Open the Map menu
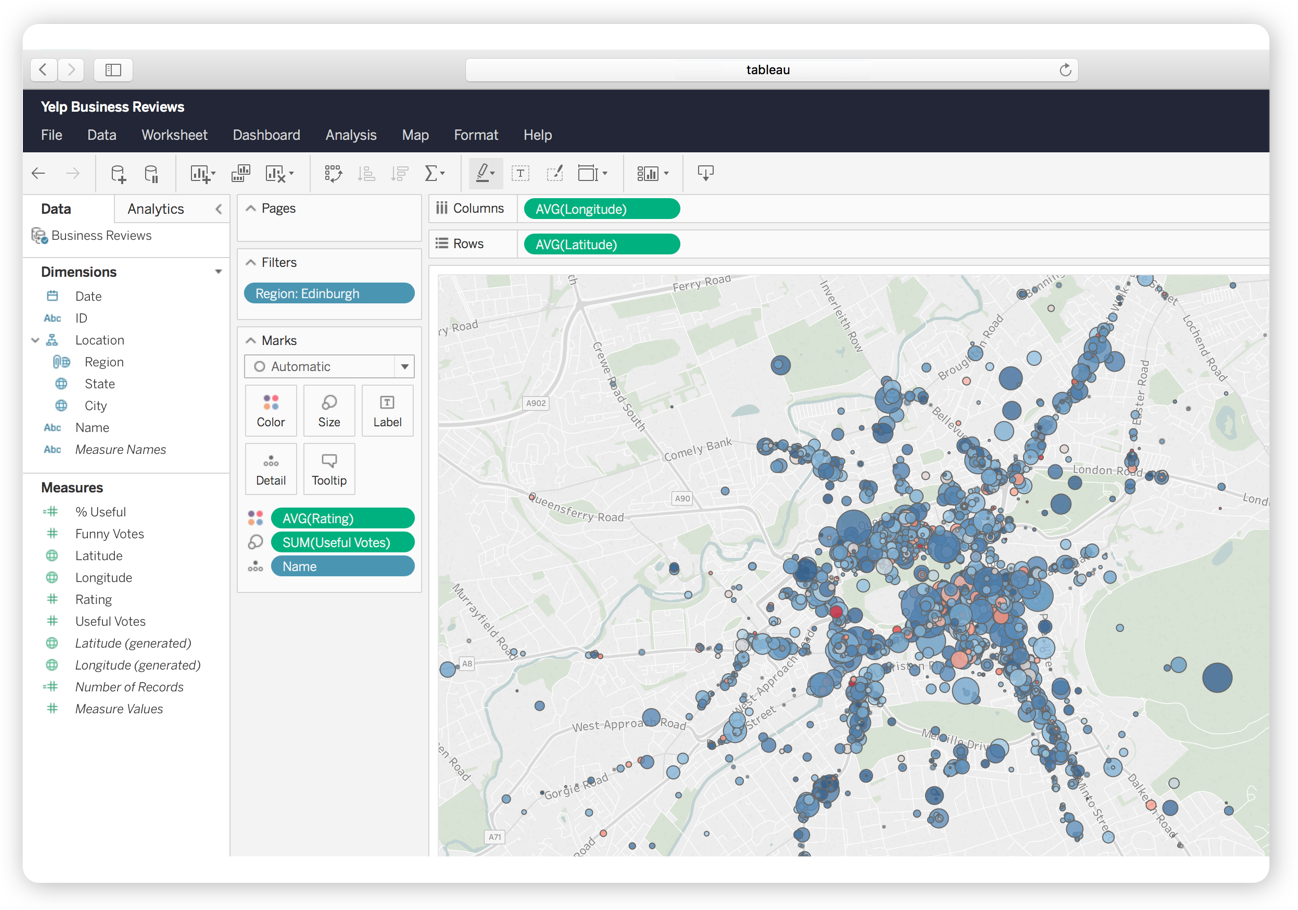The height and width of the screenshot is (910, 1298). (x=415, y=135)
